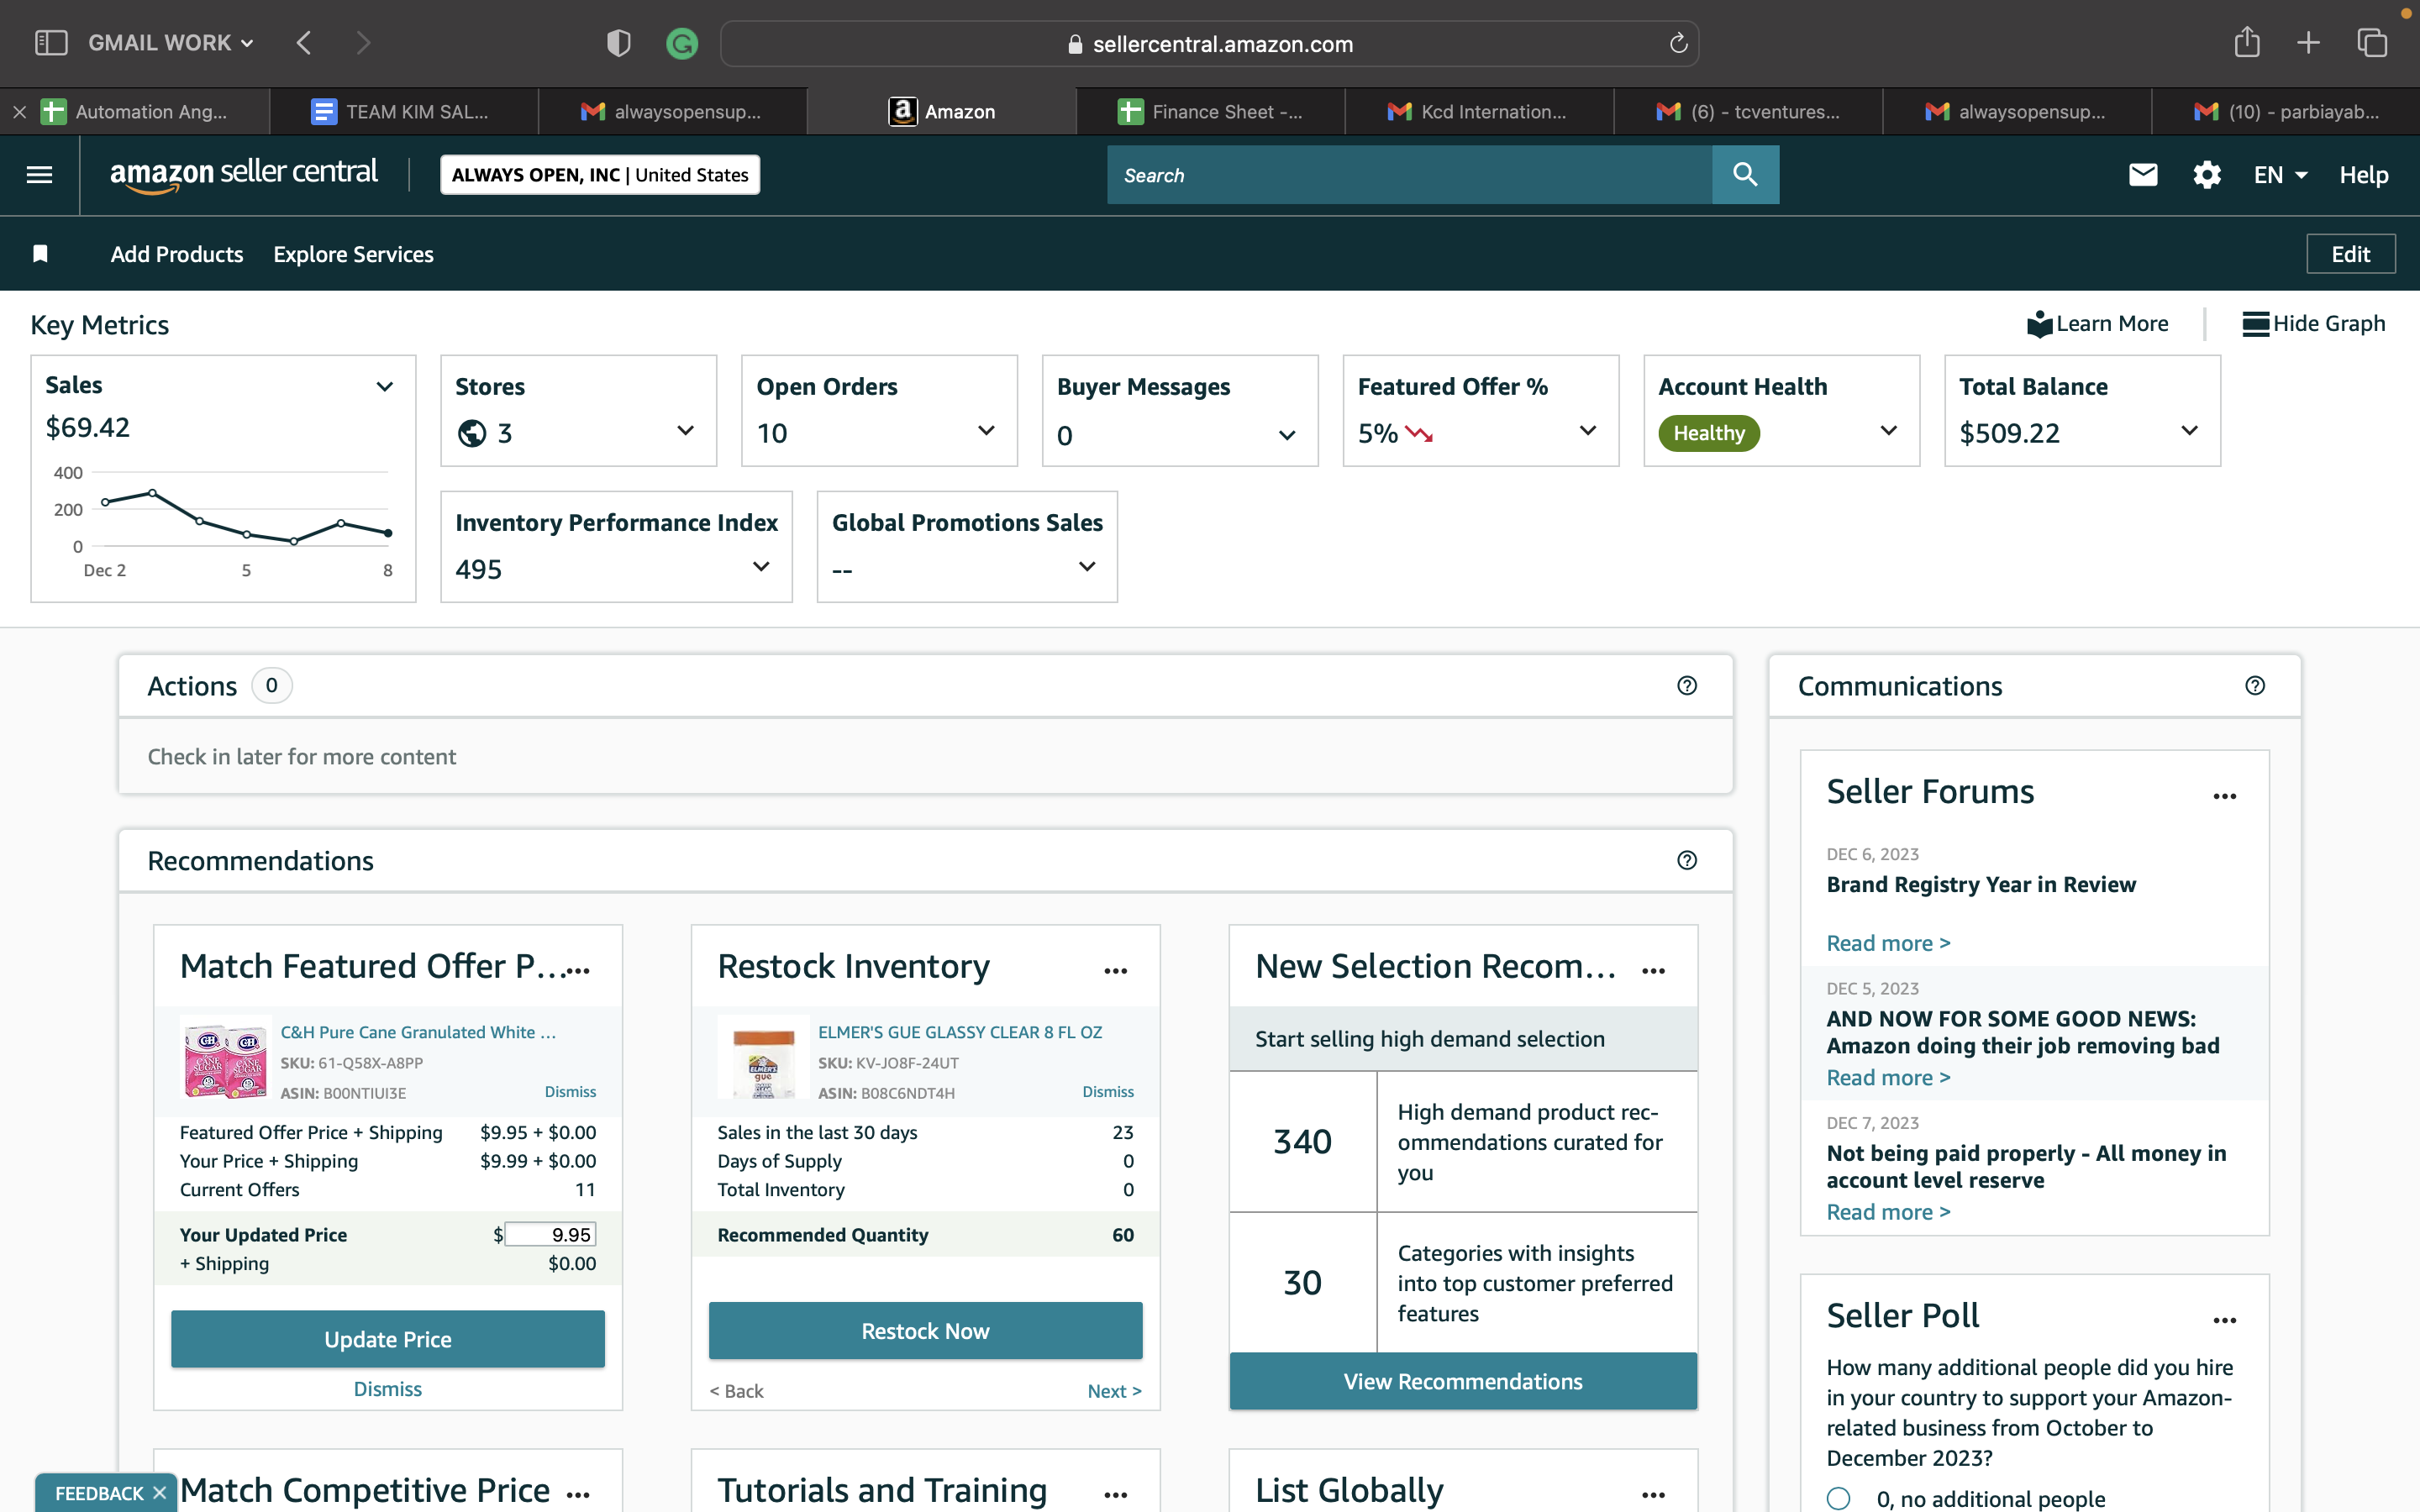Screen dimensions: 2420x1512
Task: Open Explore Services in the navigation bar
Action: pos(353,254)
